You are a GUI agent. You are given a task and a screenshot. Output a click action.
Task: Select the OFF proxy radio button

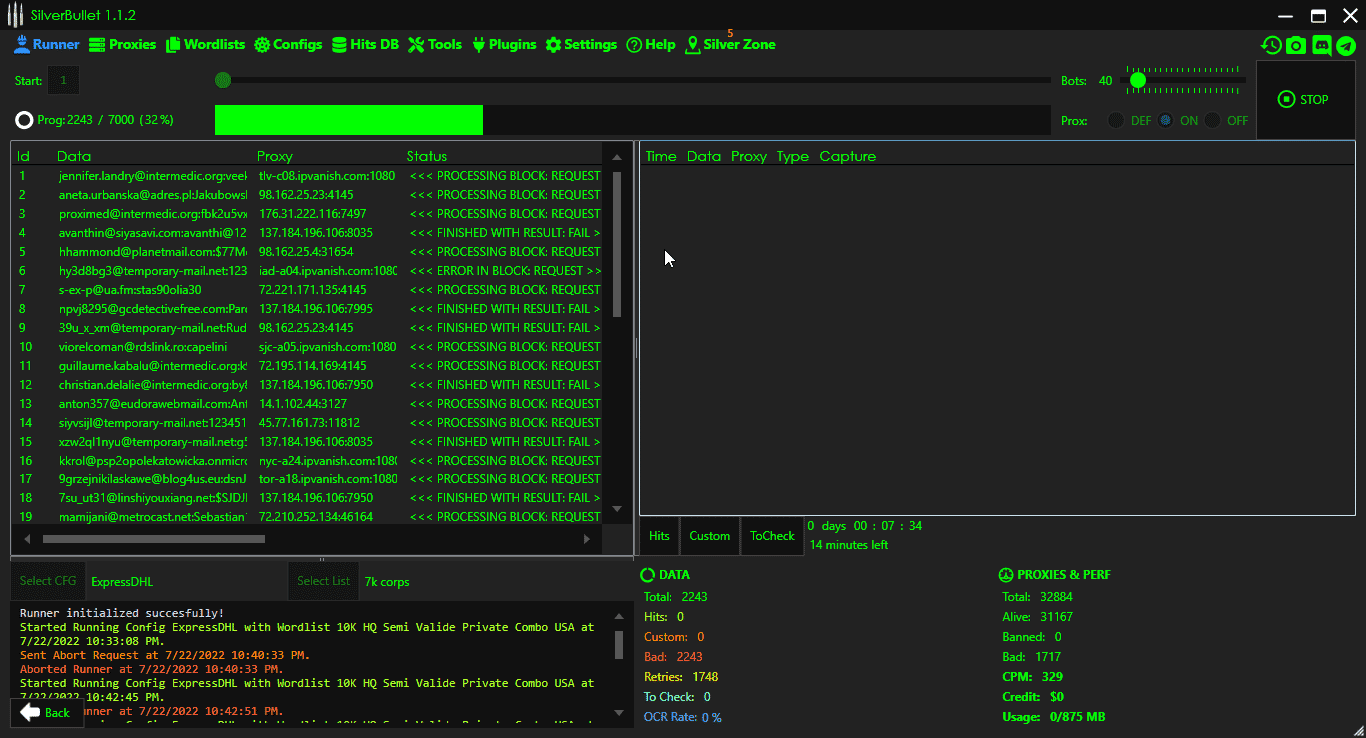pos(1212,120)
